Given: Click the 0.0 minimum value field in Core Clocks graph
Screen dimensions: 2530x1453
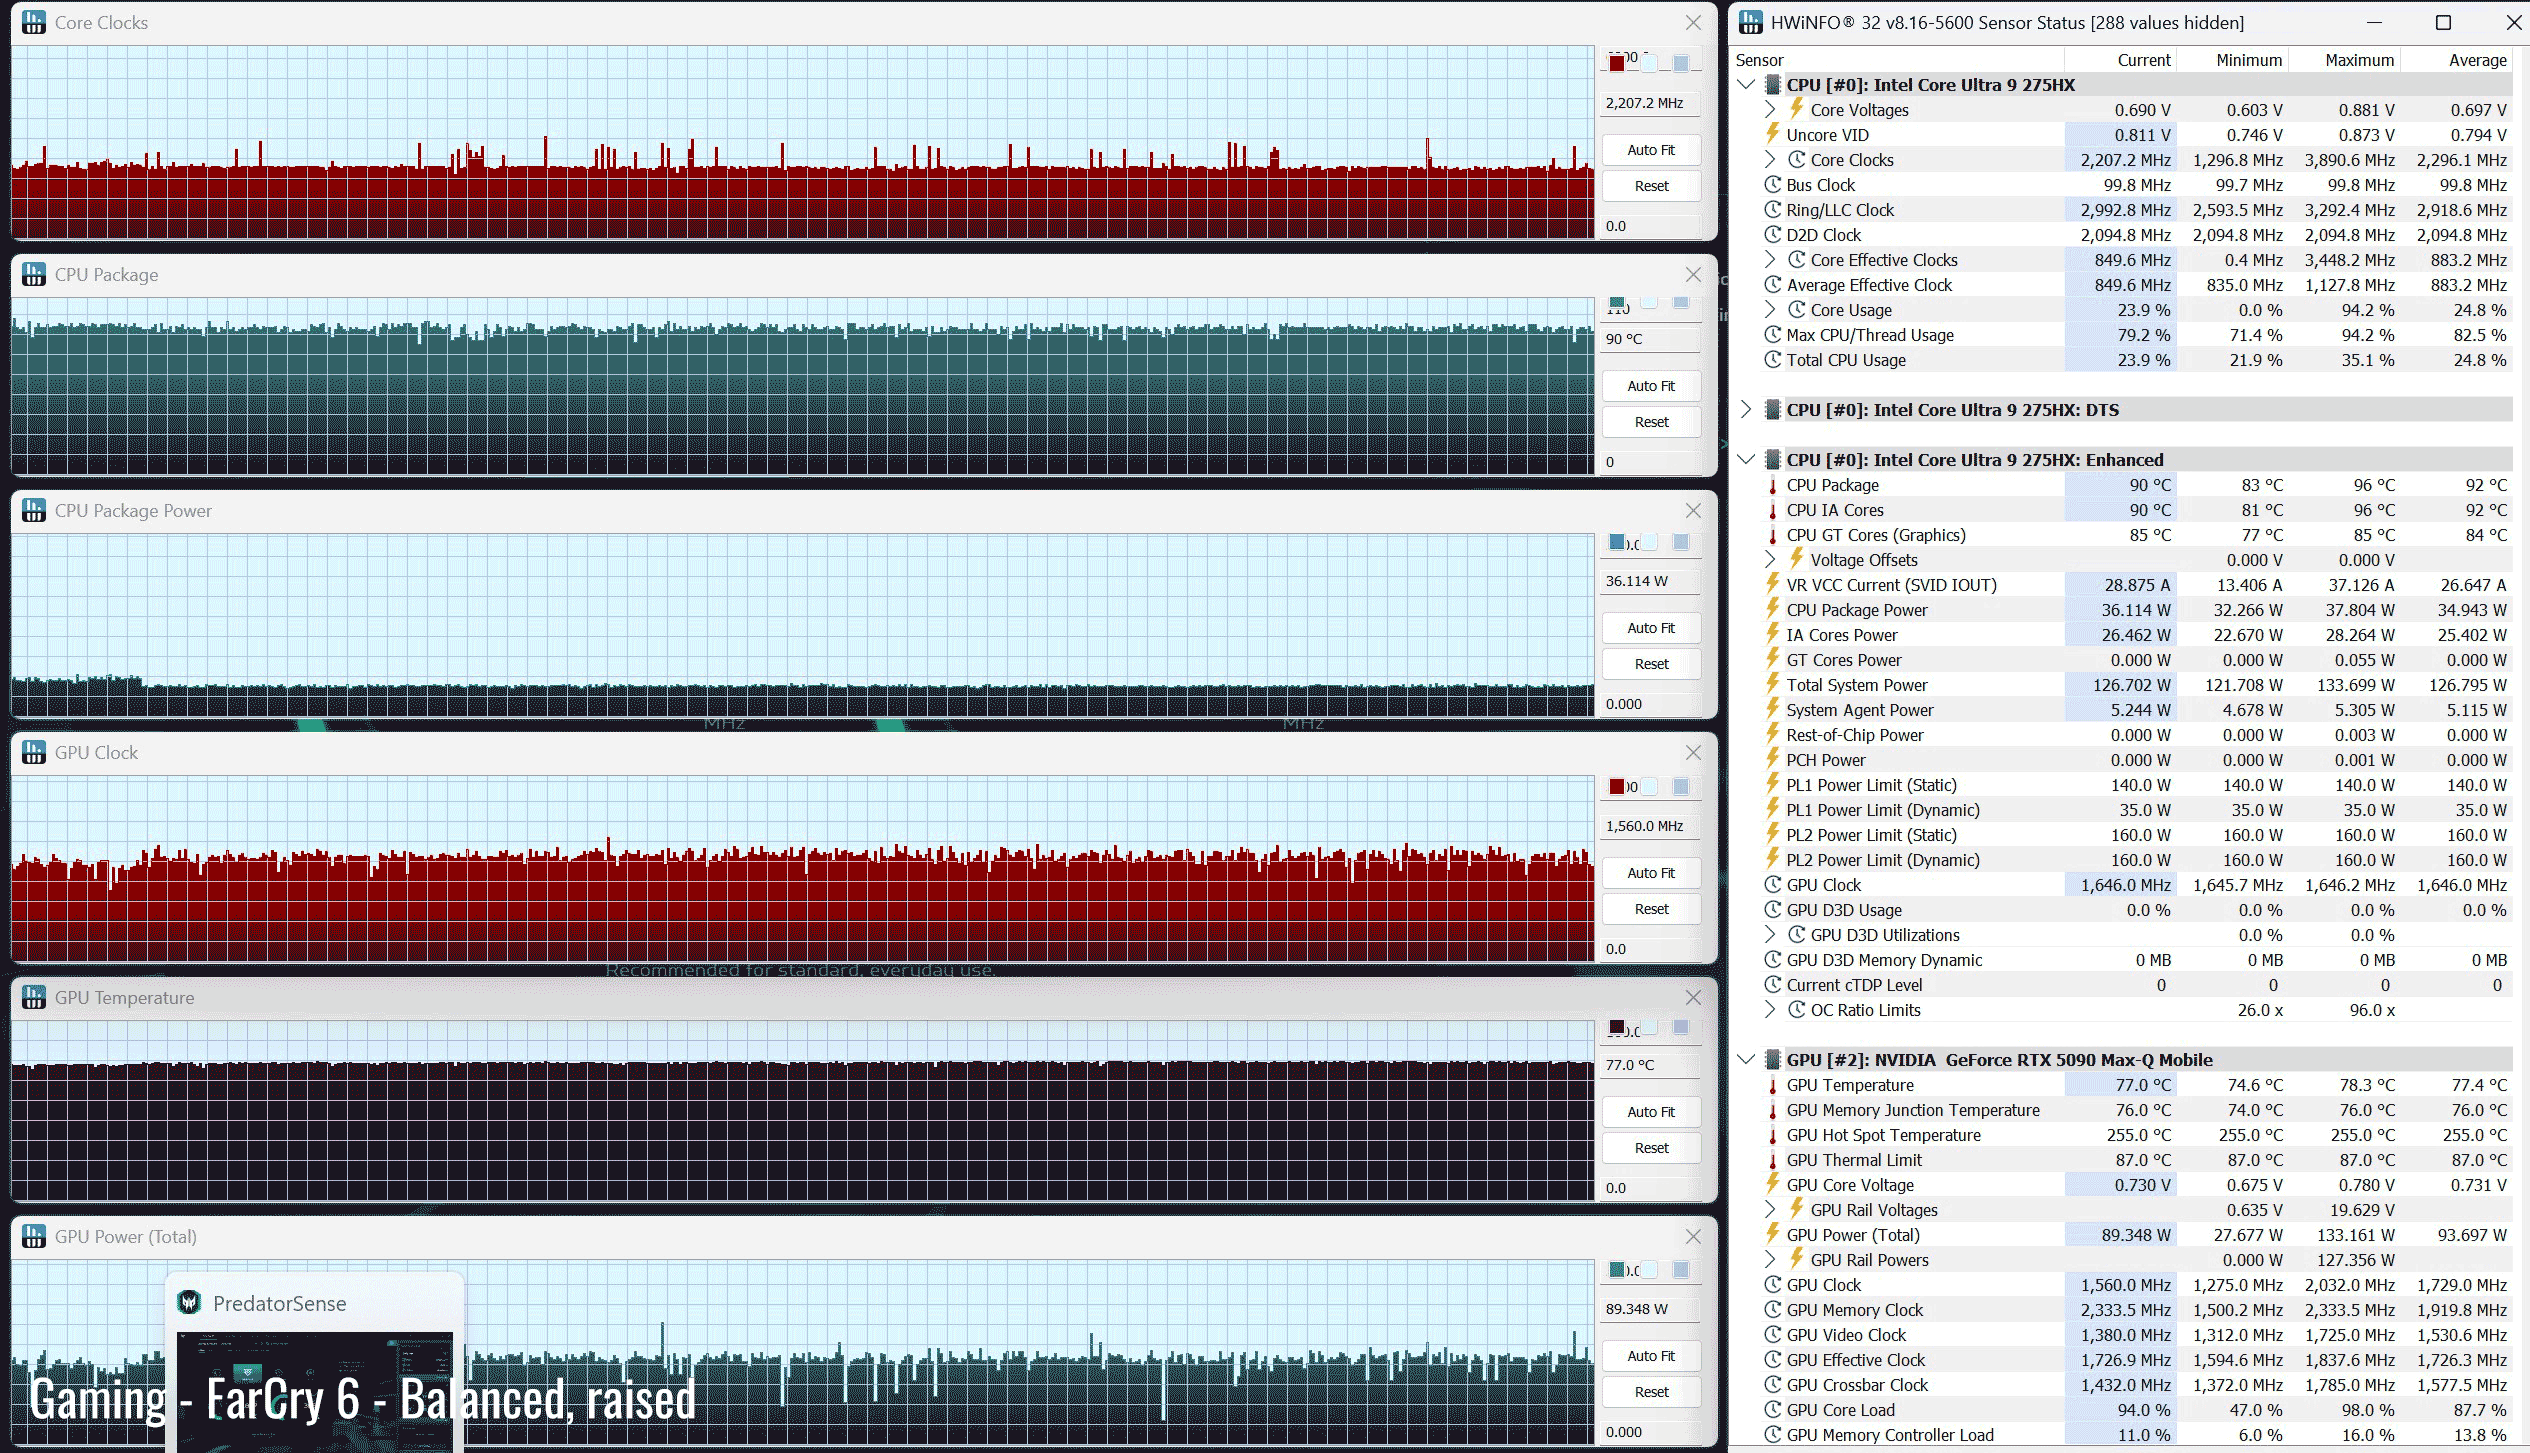Looking at the screenshot, I should [1650, 226].
